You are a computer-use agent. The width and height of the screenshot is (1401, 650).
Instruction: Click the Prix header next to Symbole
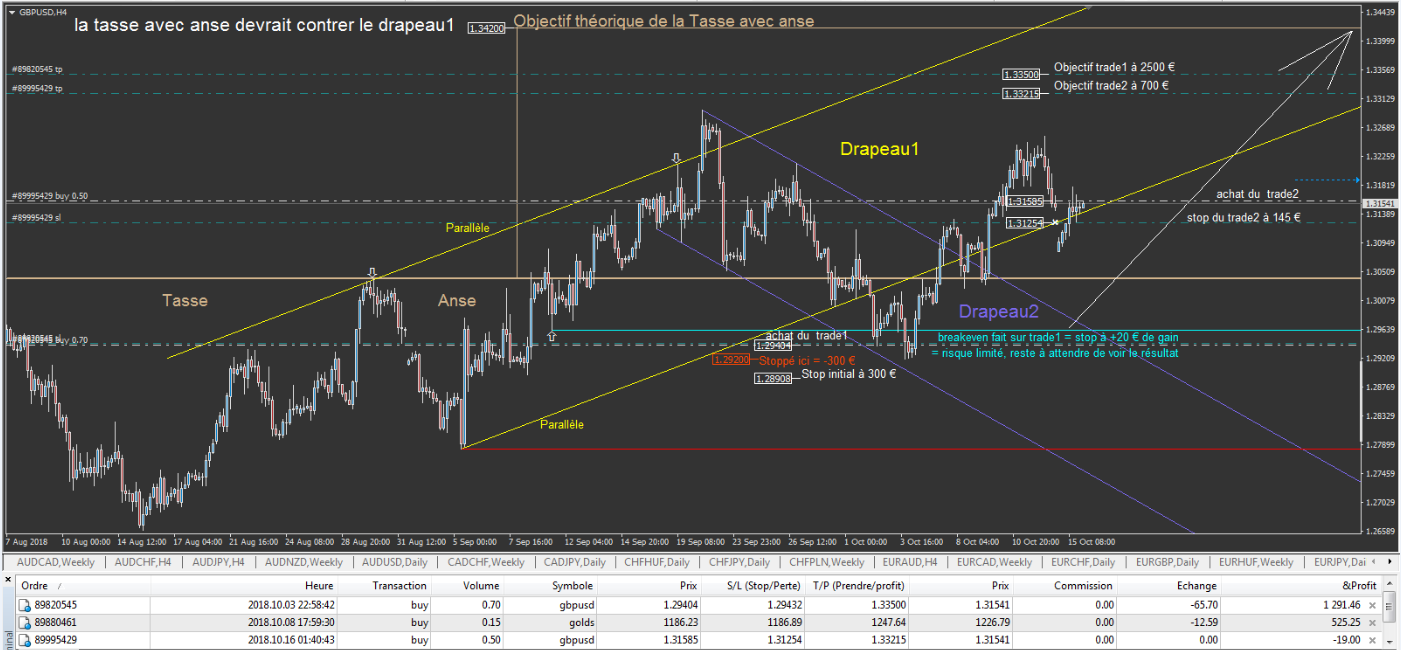tap(688, 586)
